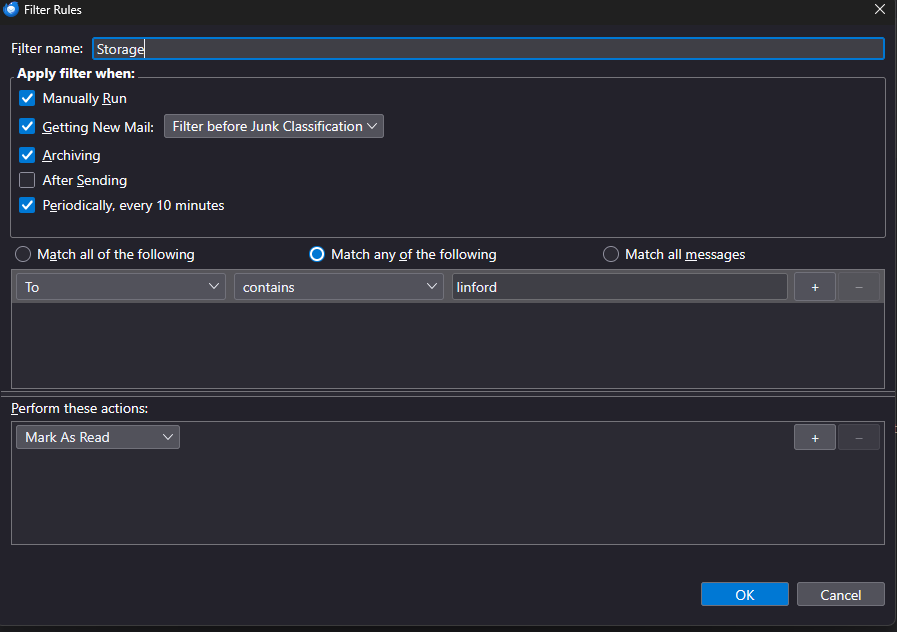Open the 'contains' operator dropdown
Image resolution: width=897 pixels, height=632 pixels.
[339, 287]
